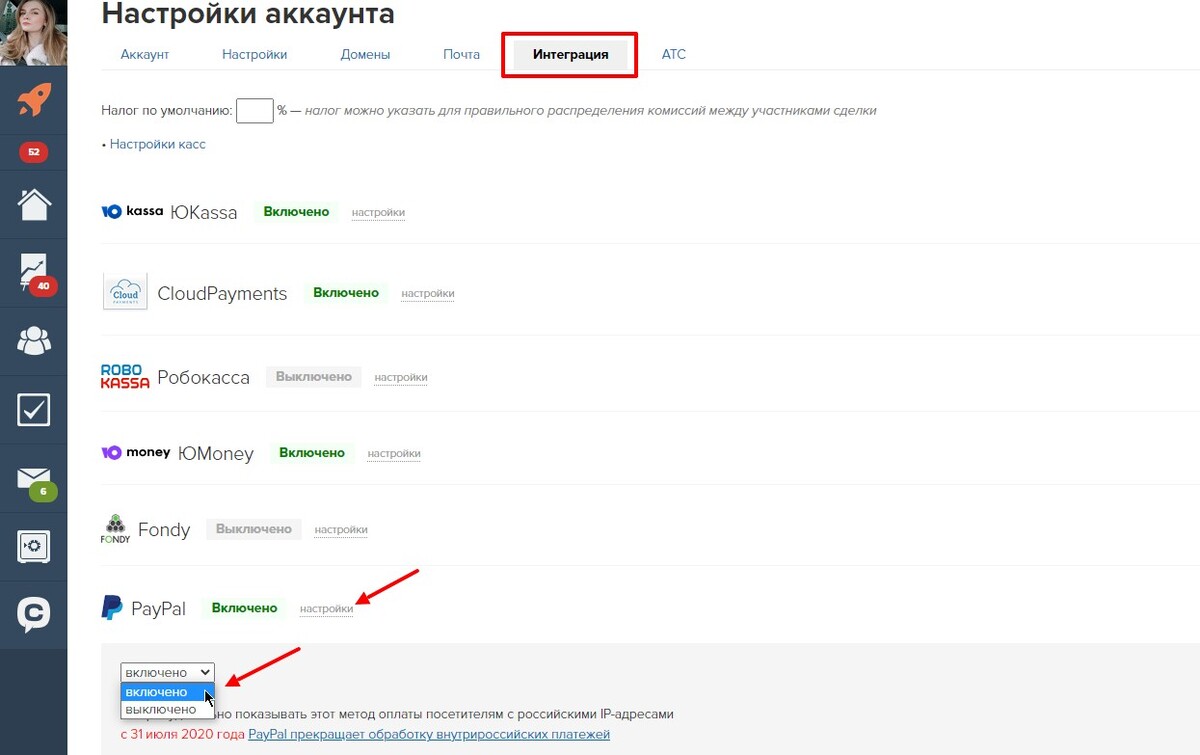Viewport: 1200px width, 755px height.
Task: Click the Выключено status of Робокасса
Action: [x=314, y=377]
